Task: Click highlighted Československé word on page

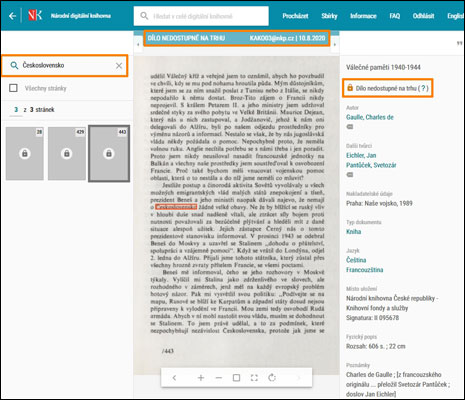Action: click(176, 207)
